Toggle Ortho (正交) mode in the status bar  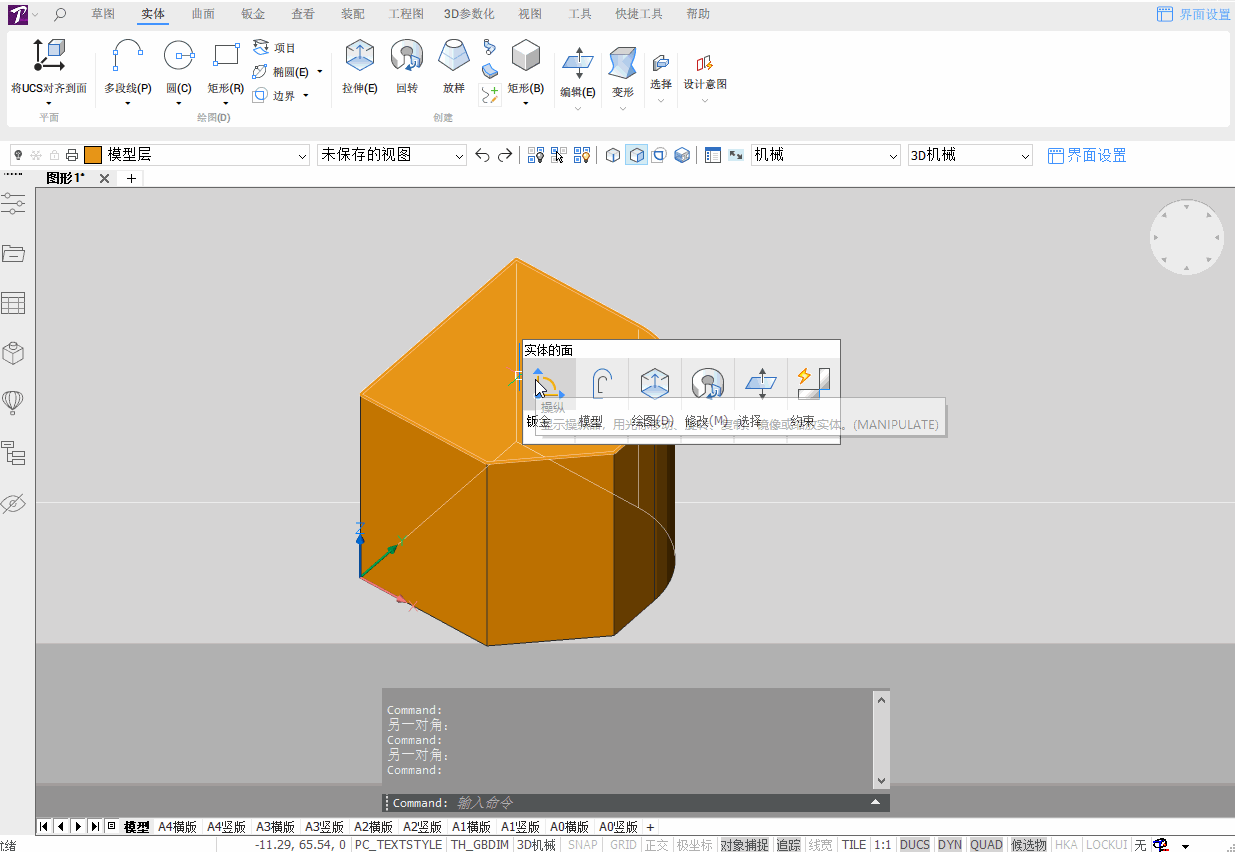(x=656, y=845)
